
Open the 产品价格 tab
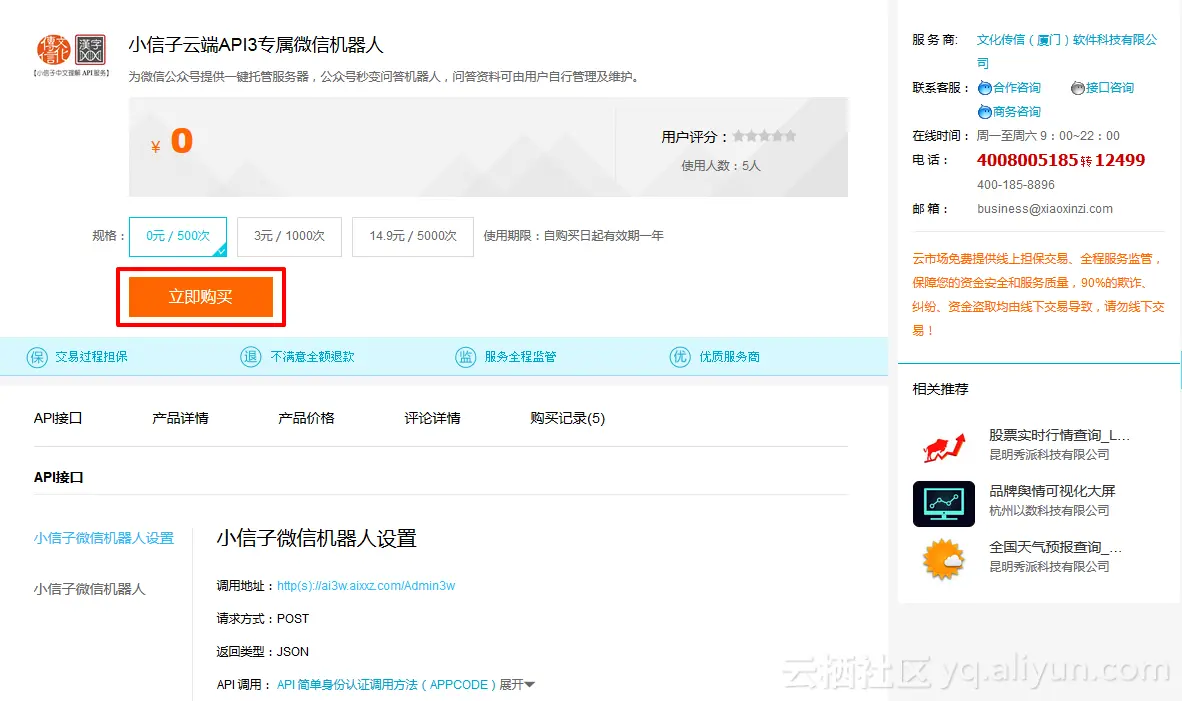point(306,418)
